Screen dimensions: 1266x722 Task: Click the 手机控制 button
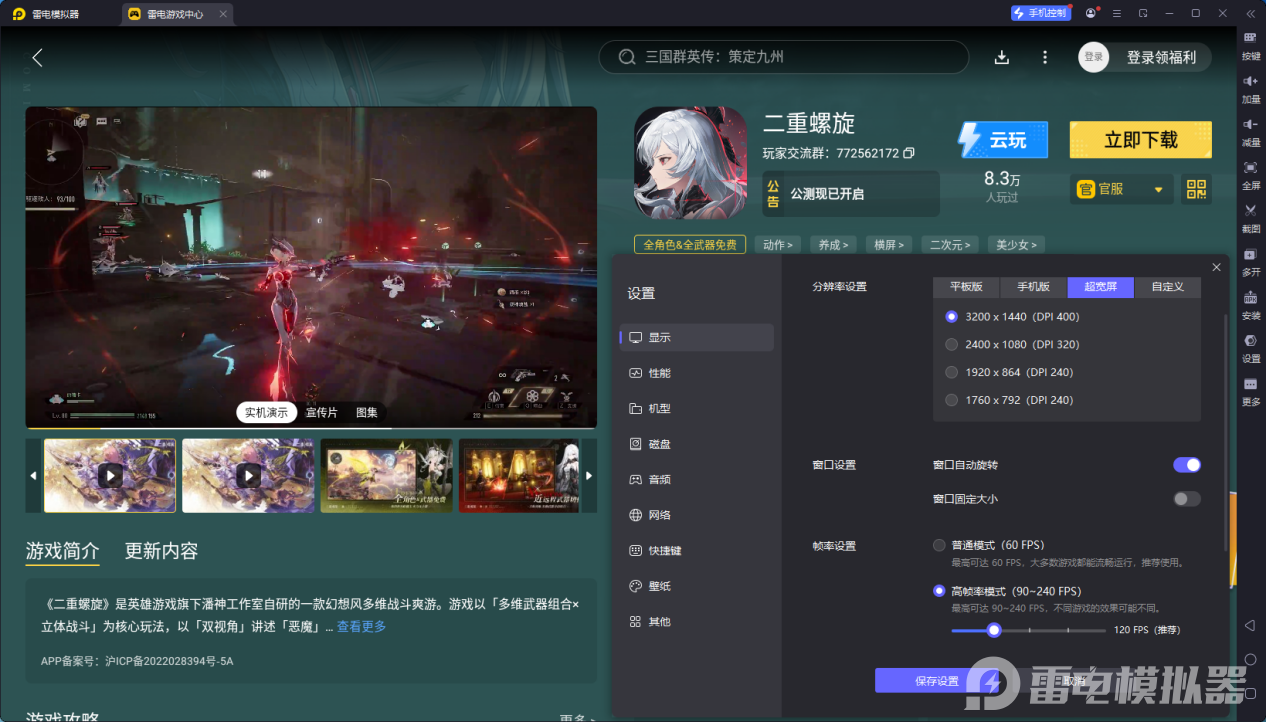click(x=1041, y=13)
